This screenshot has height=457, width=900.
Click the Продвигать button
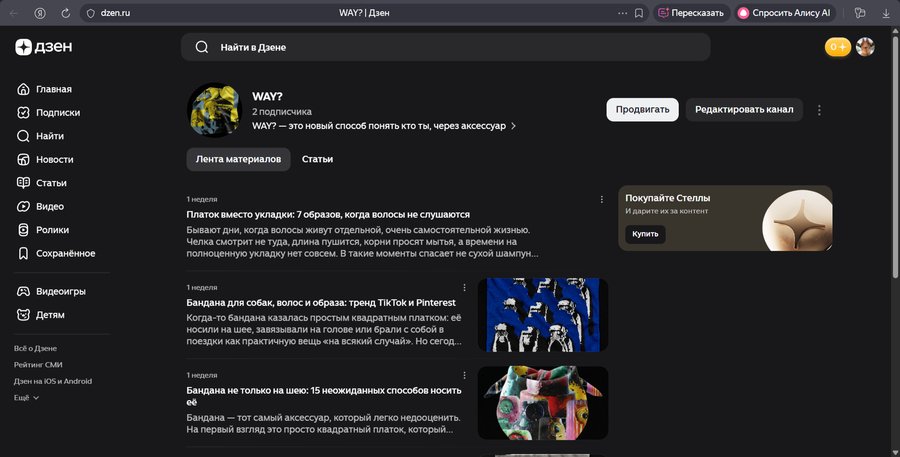point(642,110)
